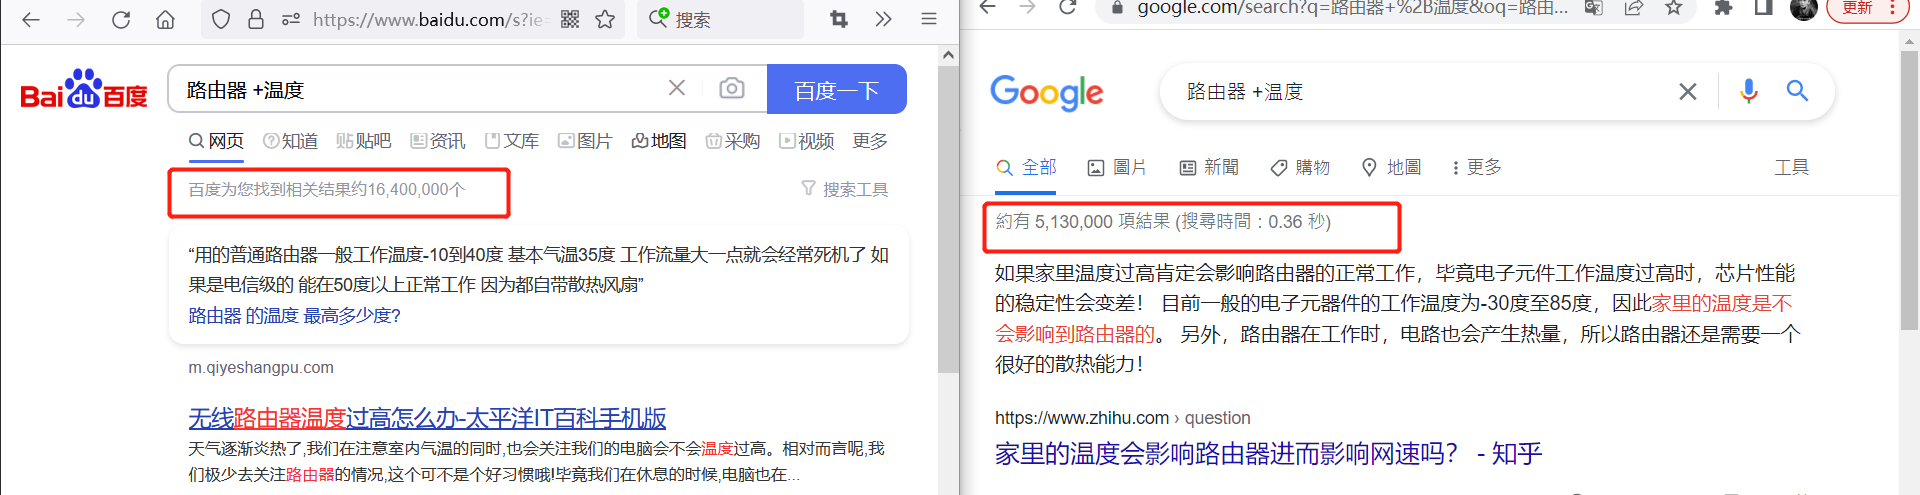This screenshot has width=1920, height=495.
Task: Switch to the Google 圖片 tab
Action: pyautogui.click(x=1118, y=167)
